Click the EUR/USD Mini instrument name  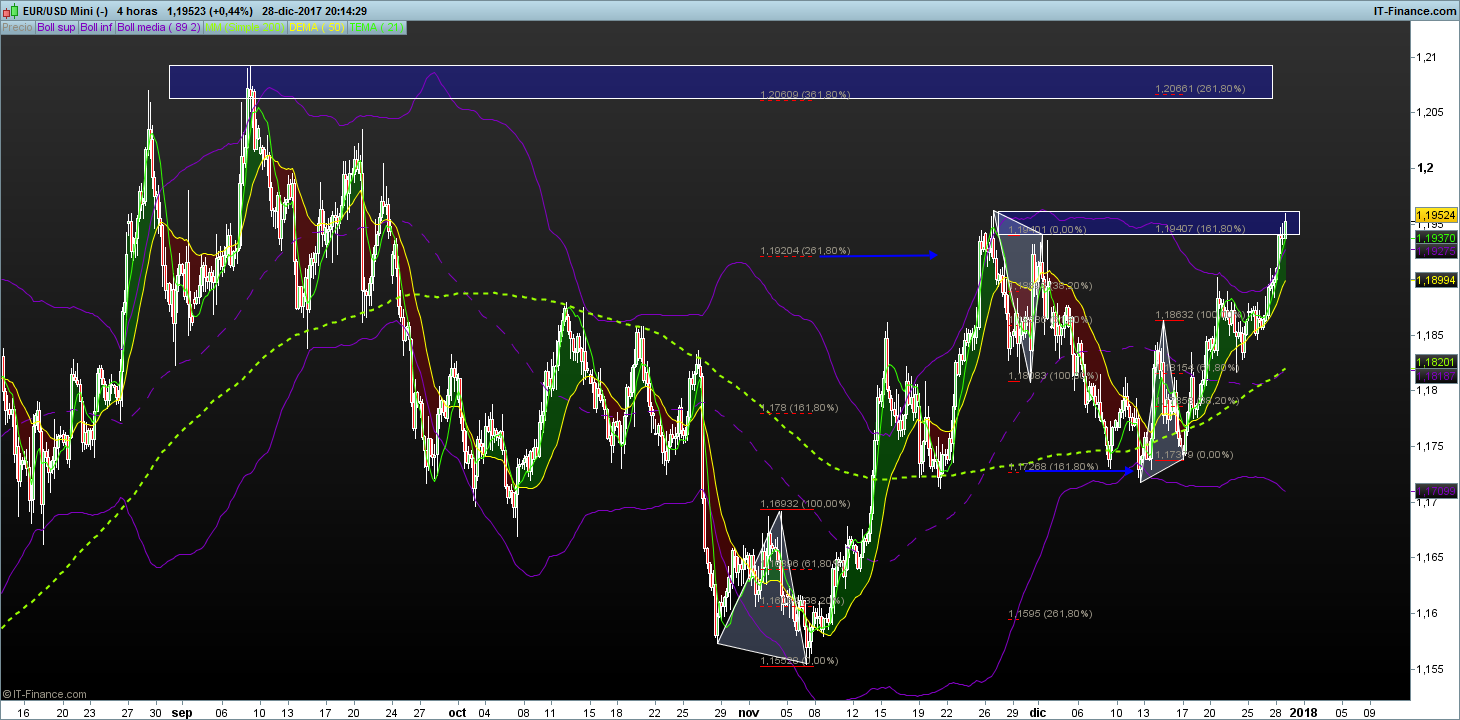[x=63, y=10]
